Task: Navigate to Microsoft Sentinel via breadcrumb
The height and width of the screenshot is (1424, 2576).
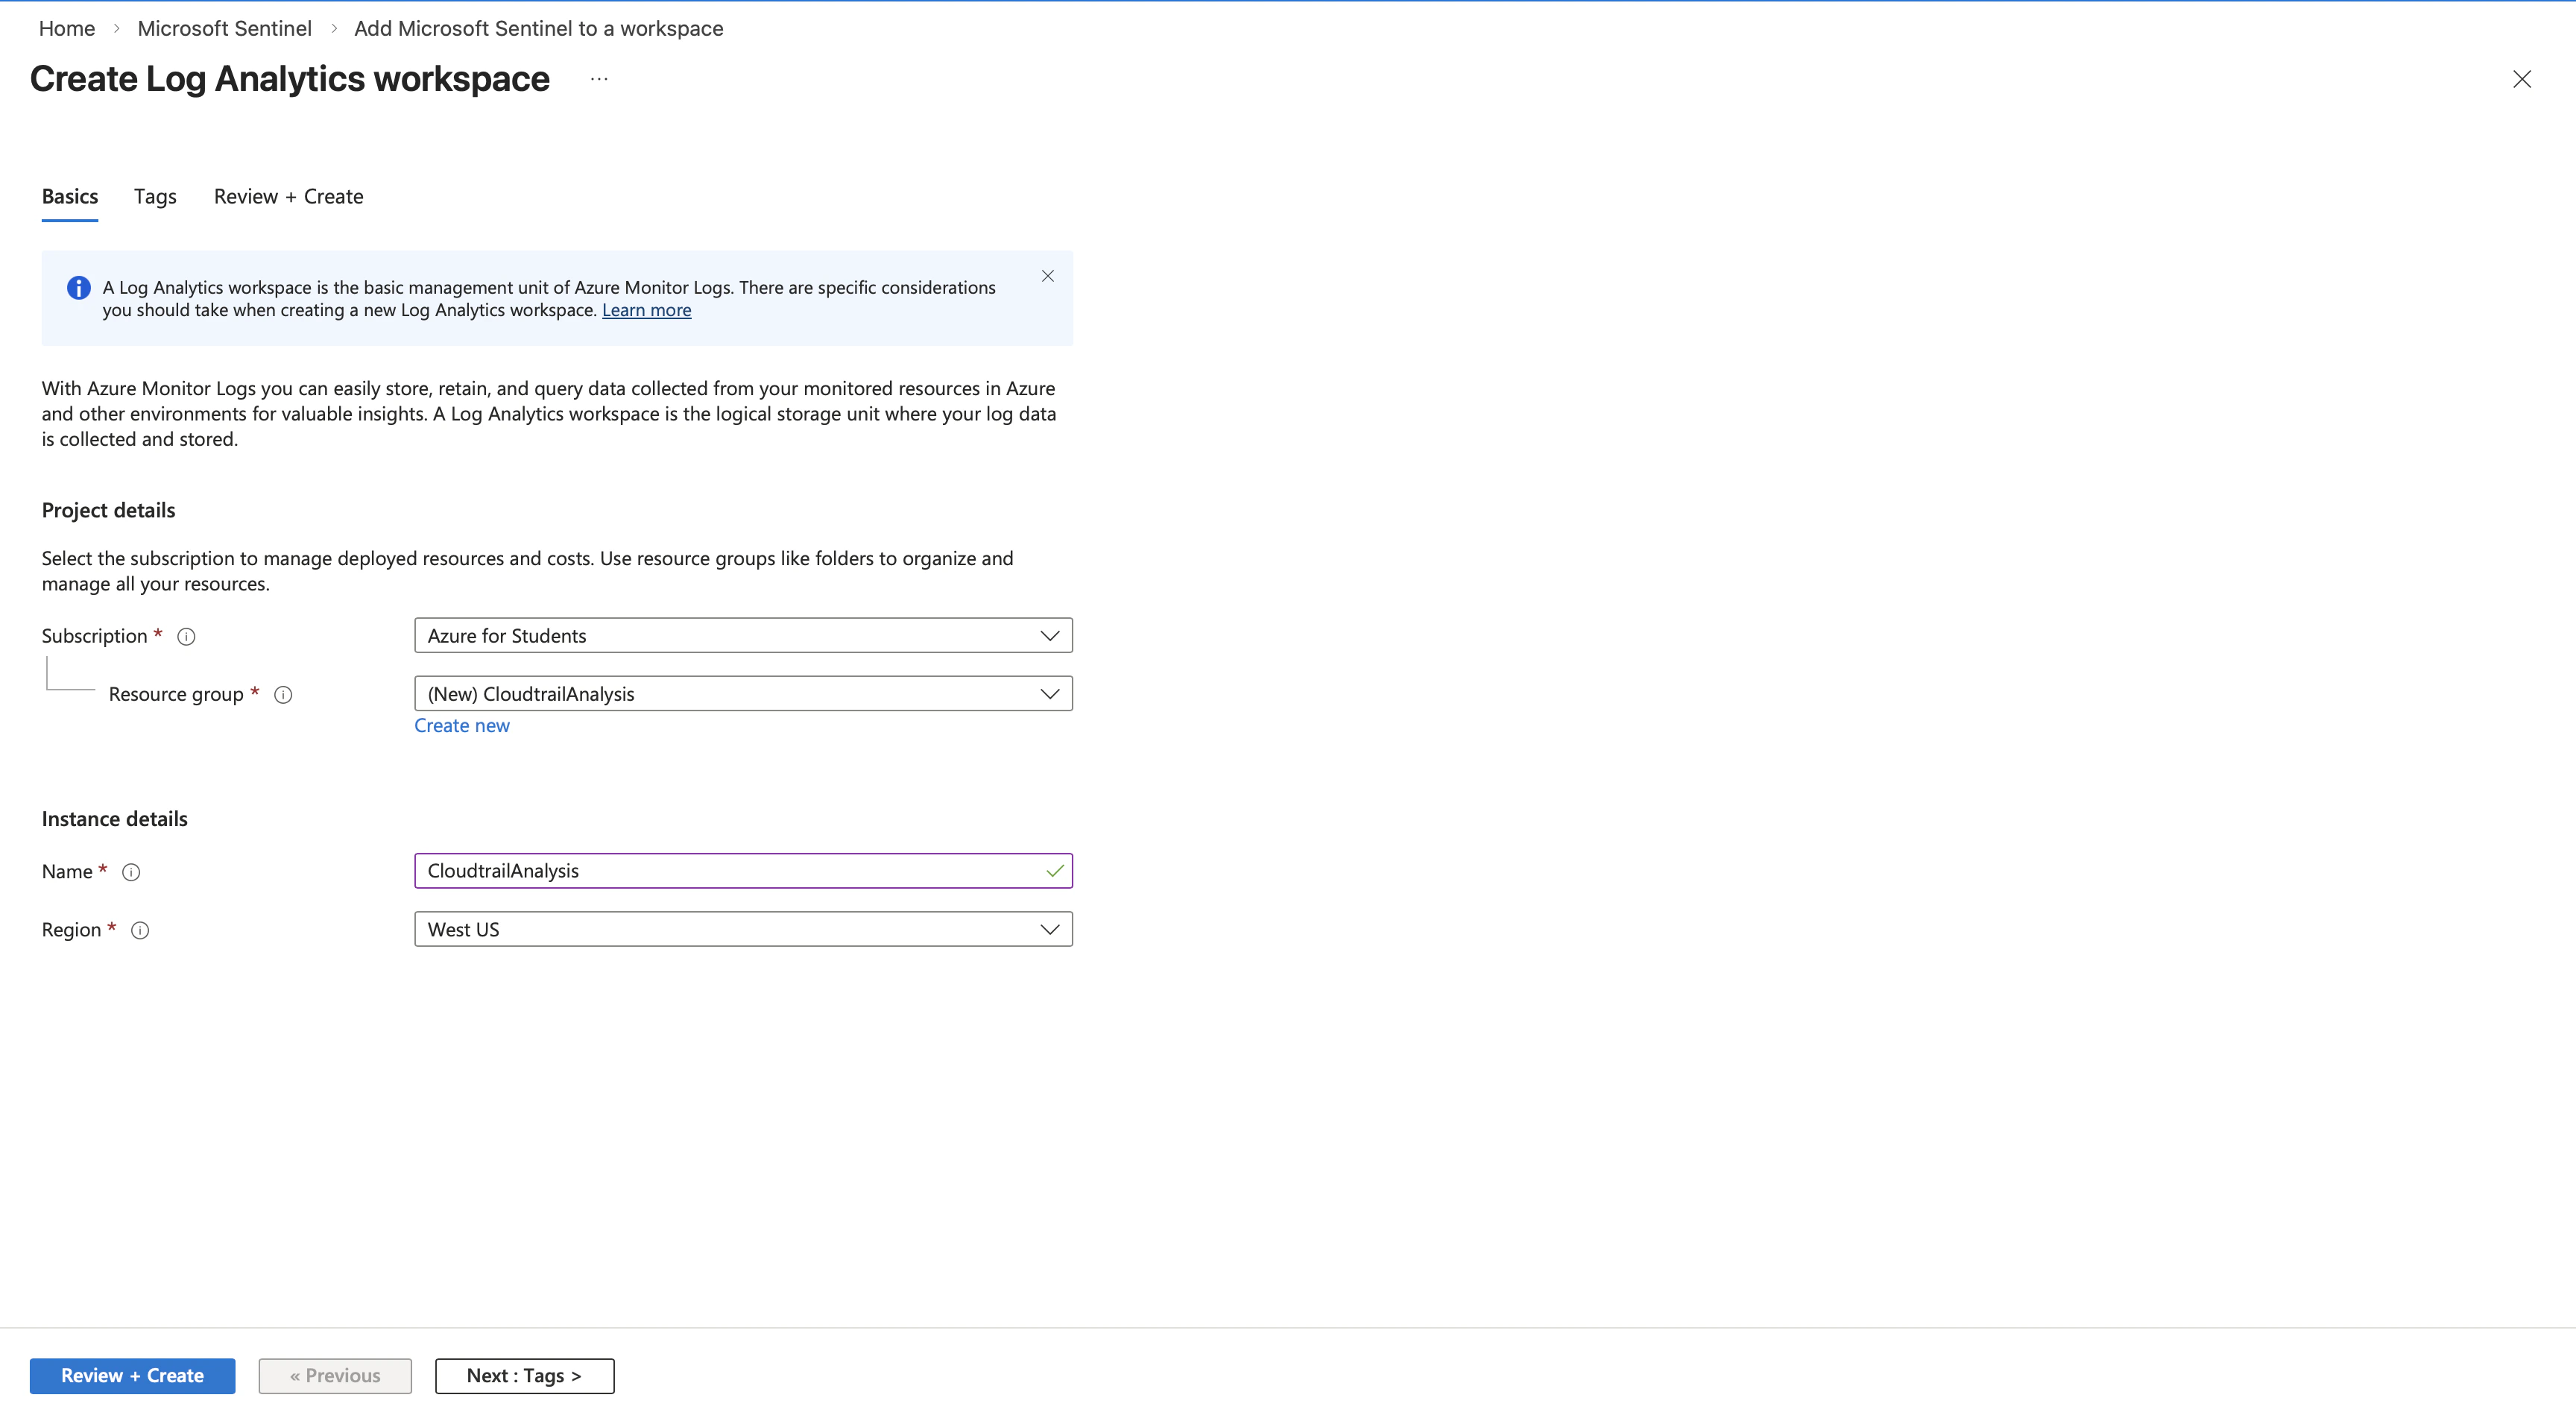Action: 224,28
